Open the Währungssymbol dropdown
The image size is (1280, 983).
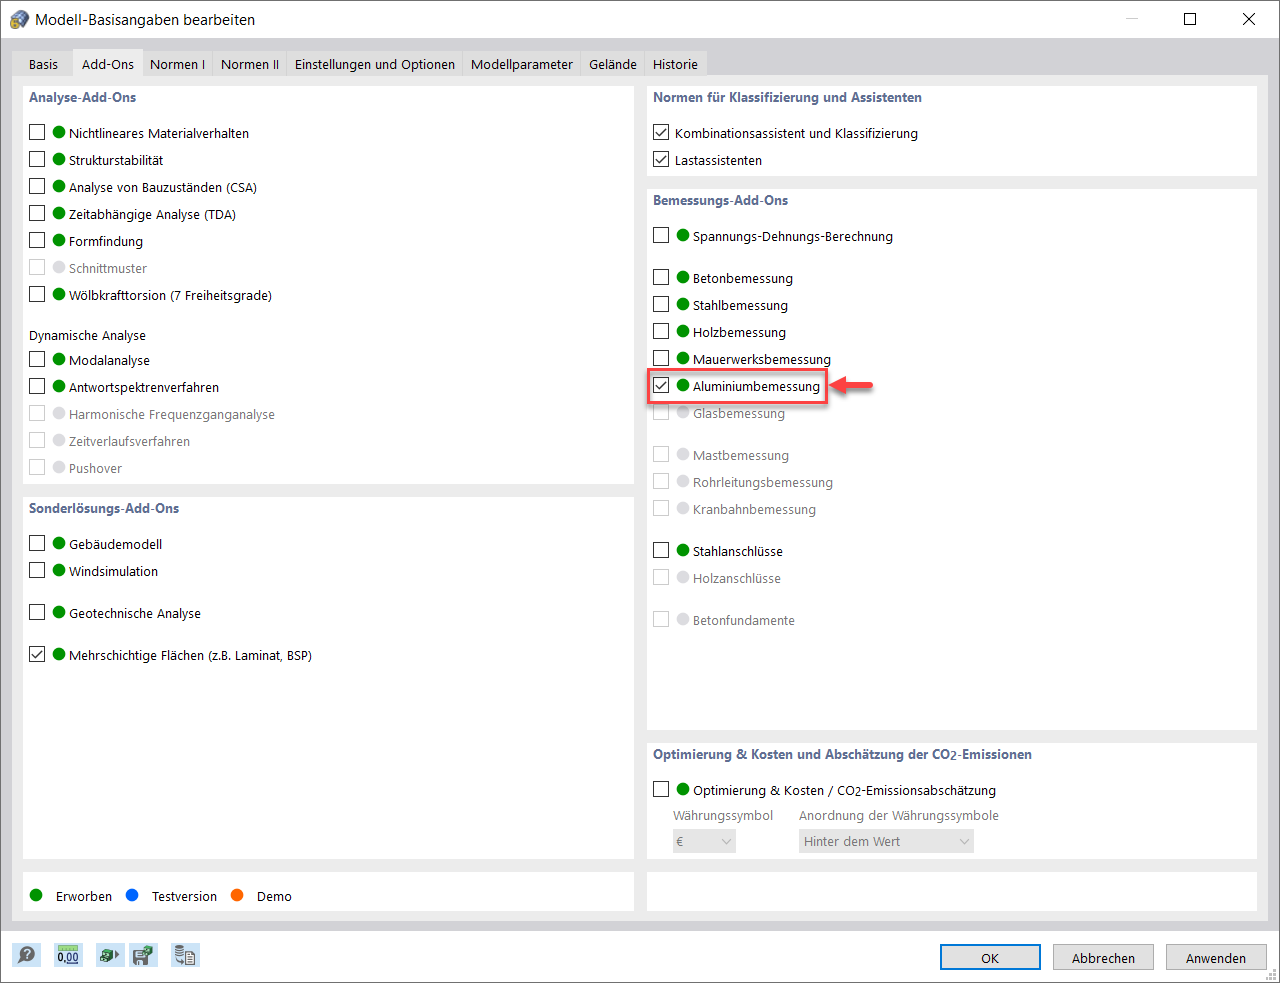click(704, 841)
